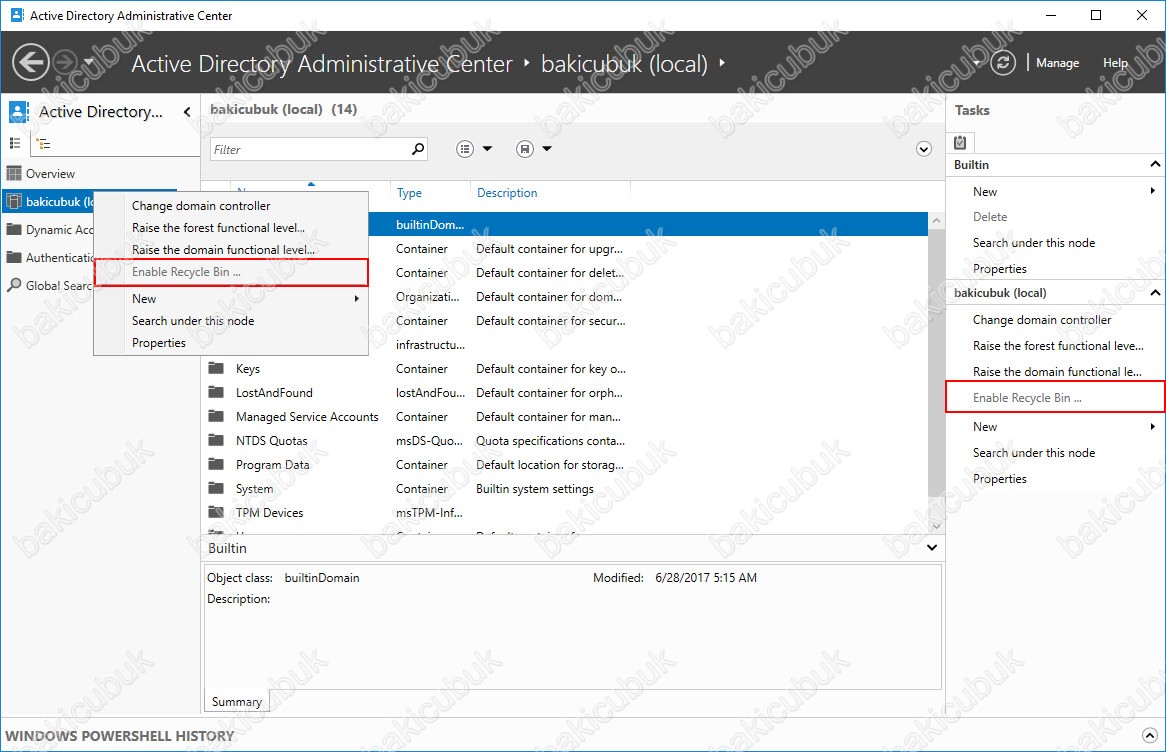The image size is (1166, 752).
Task: Click the Global Search magnifier icon
Action: 13,285
